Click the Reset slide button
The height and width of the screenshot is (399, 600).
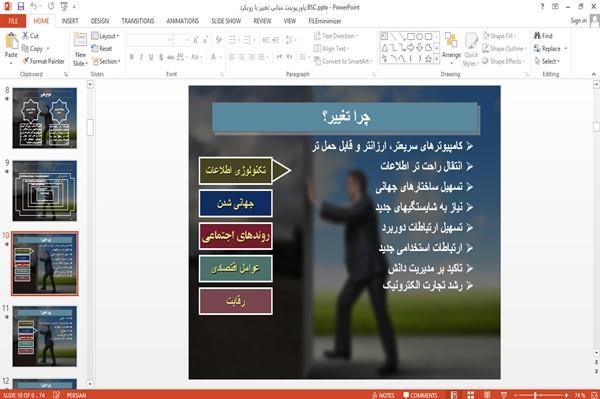pos(102,49)
